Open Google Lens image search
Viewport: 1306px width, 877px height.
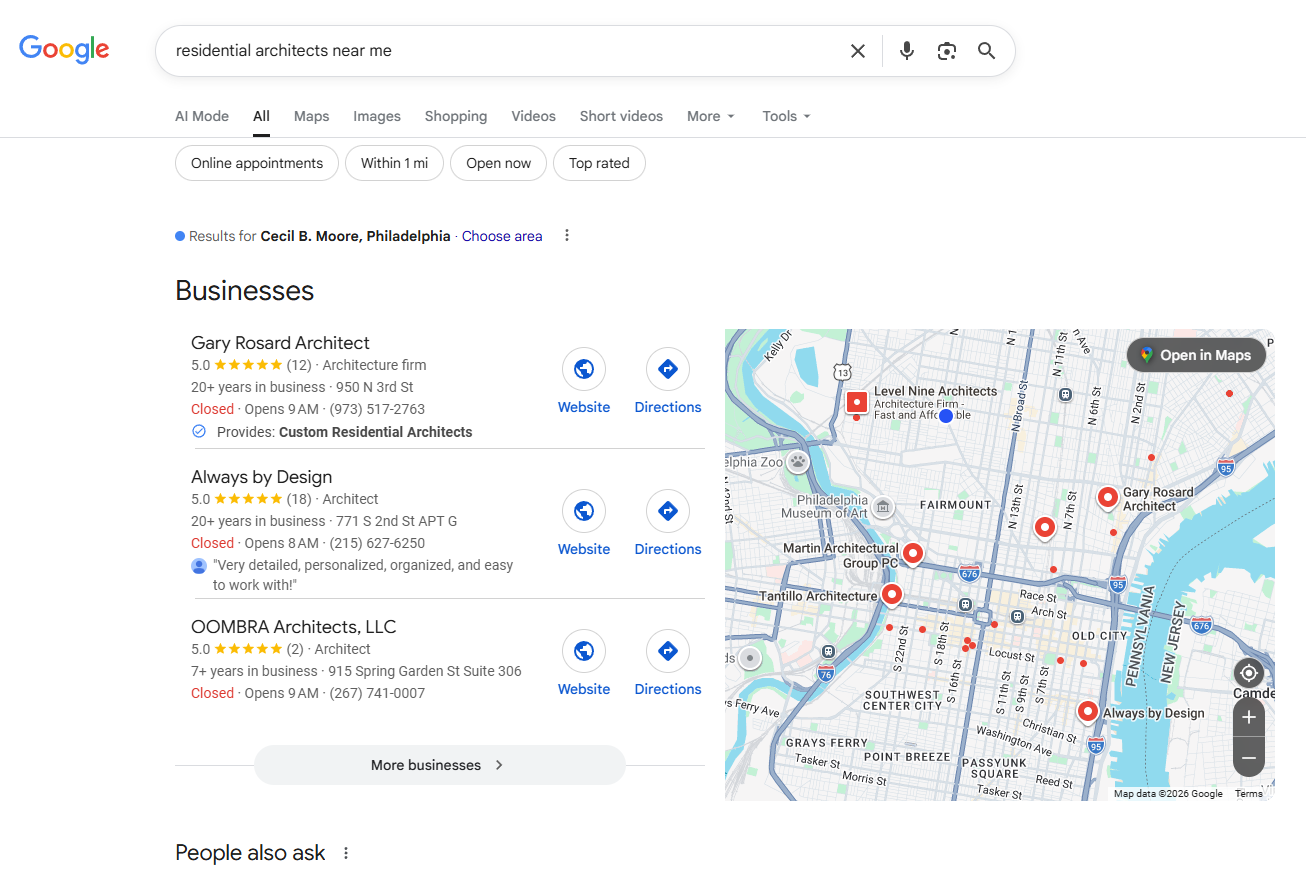(x=946, y=51)
